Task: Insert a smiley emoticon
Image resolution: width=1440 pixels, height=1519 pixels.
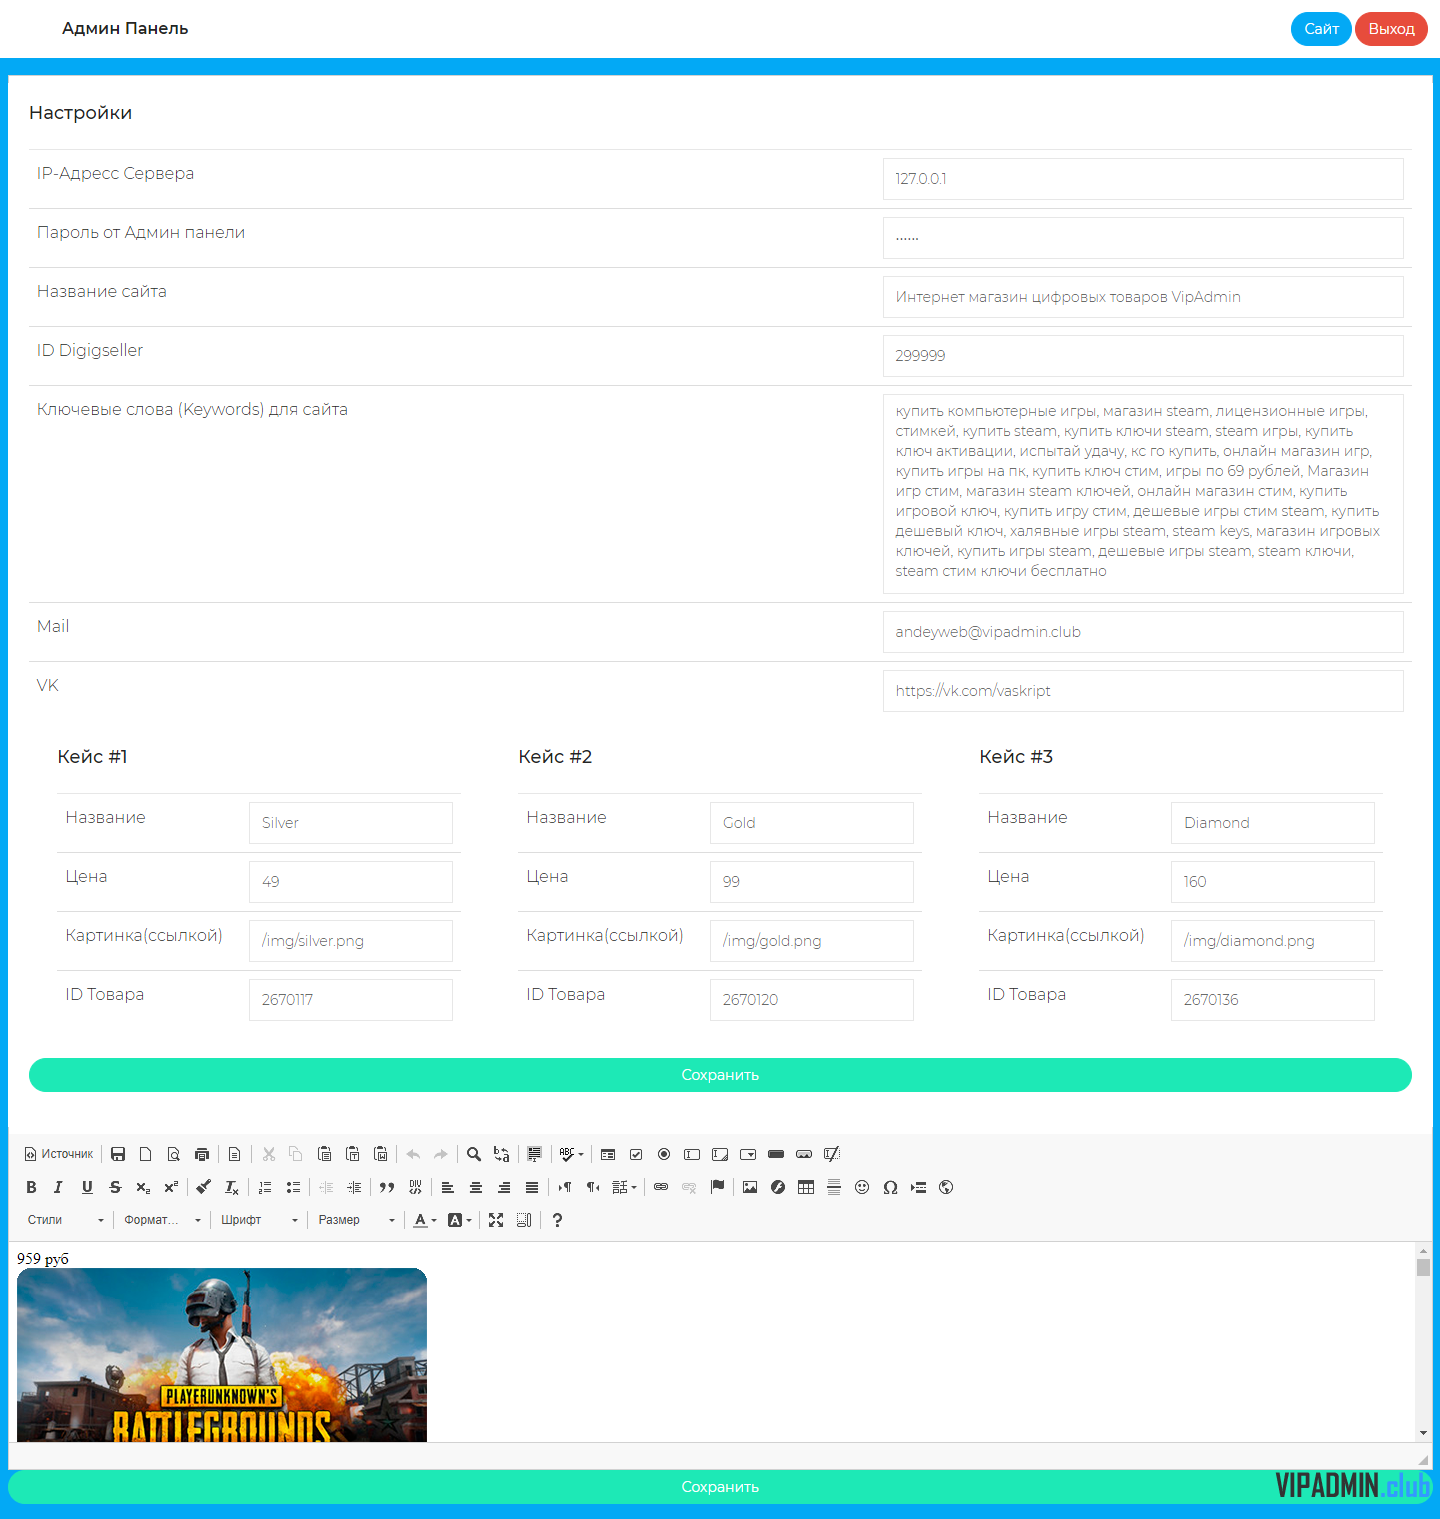Action: click(x=862, y=1187)
